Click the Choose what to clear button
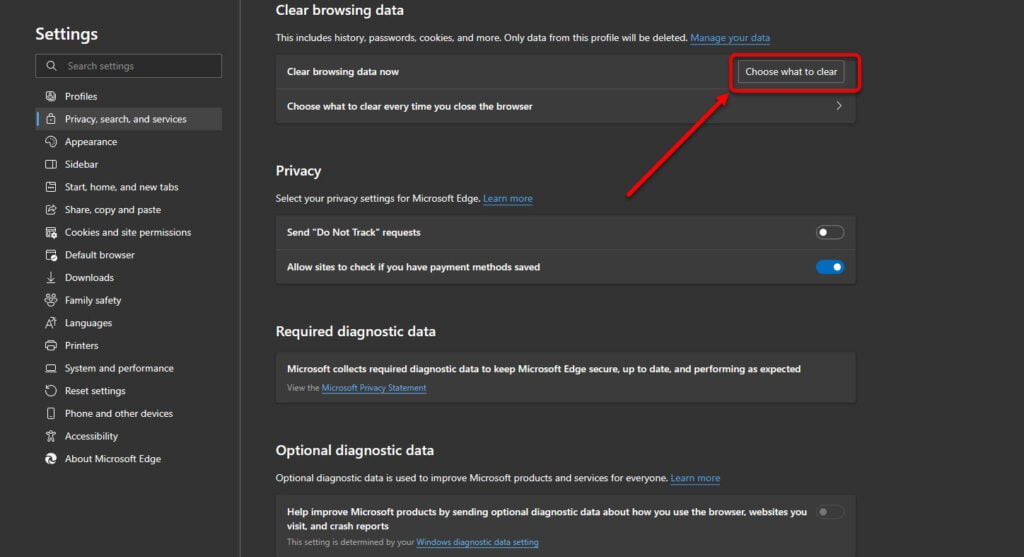 tap(791, 72)
